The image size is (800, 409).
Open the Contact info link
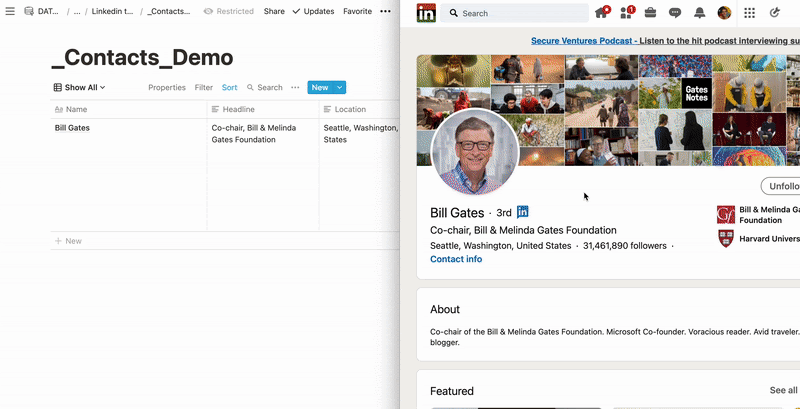(456, 259)
